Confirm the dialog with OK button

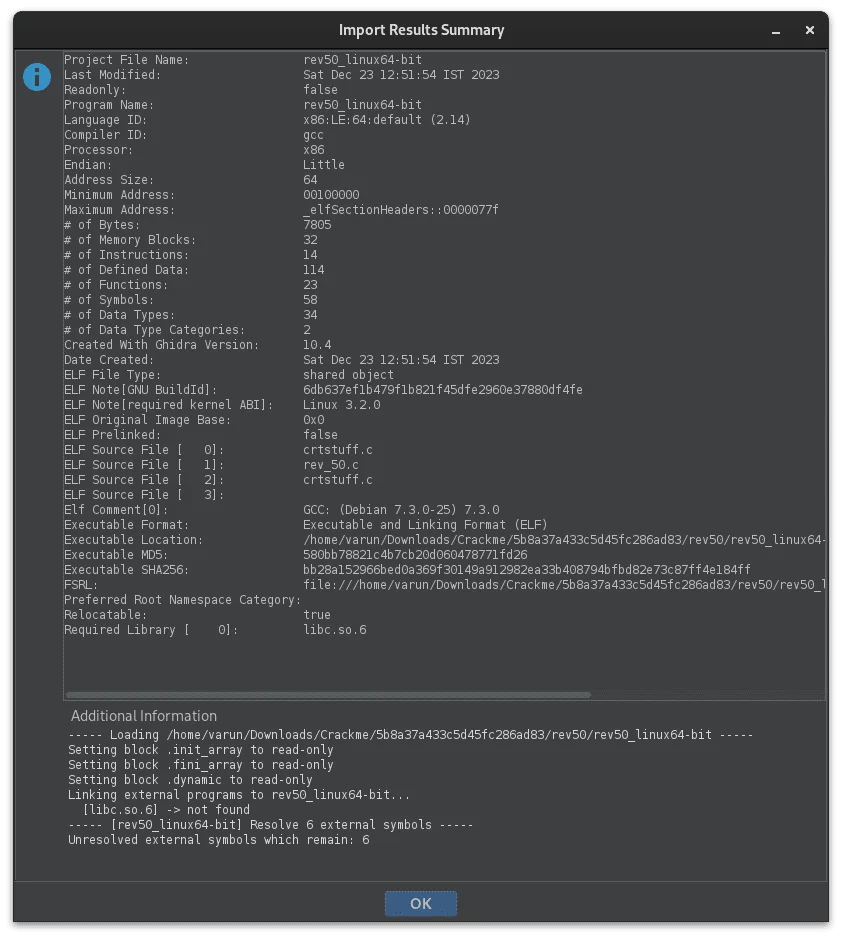click(x=420, y=903)
